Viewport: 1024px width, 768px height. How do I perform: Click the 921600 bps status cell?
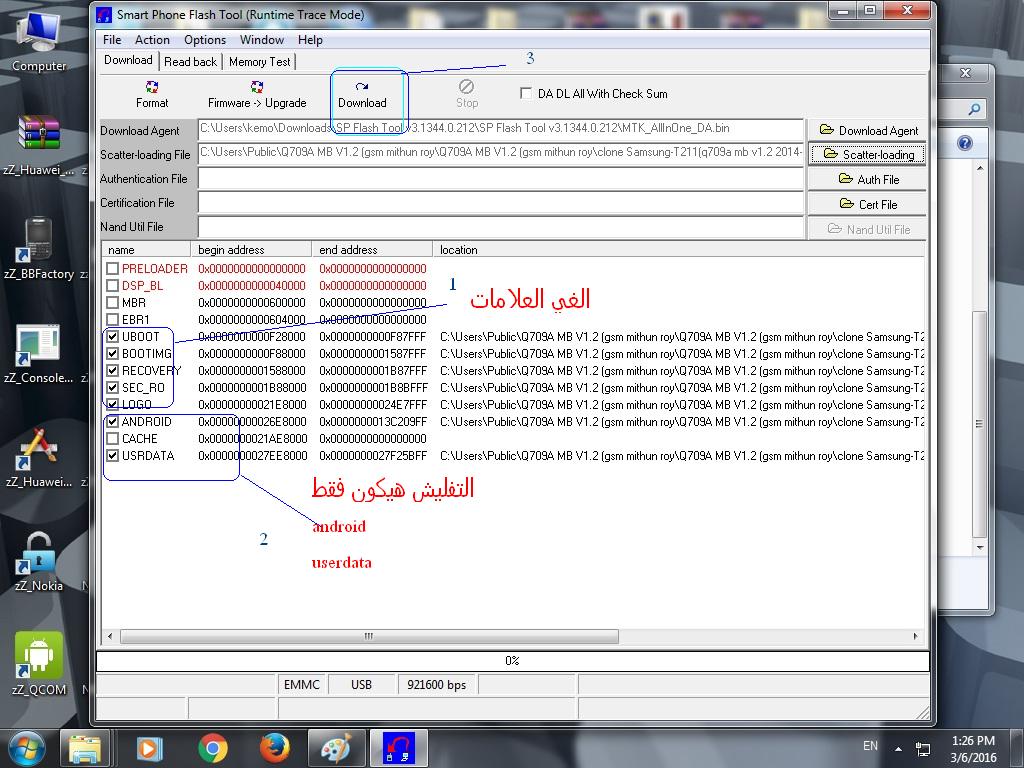[x=436, y=684]
